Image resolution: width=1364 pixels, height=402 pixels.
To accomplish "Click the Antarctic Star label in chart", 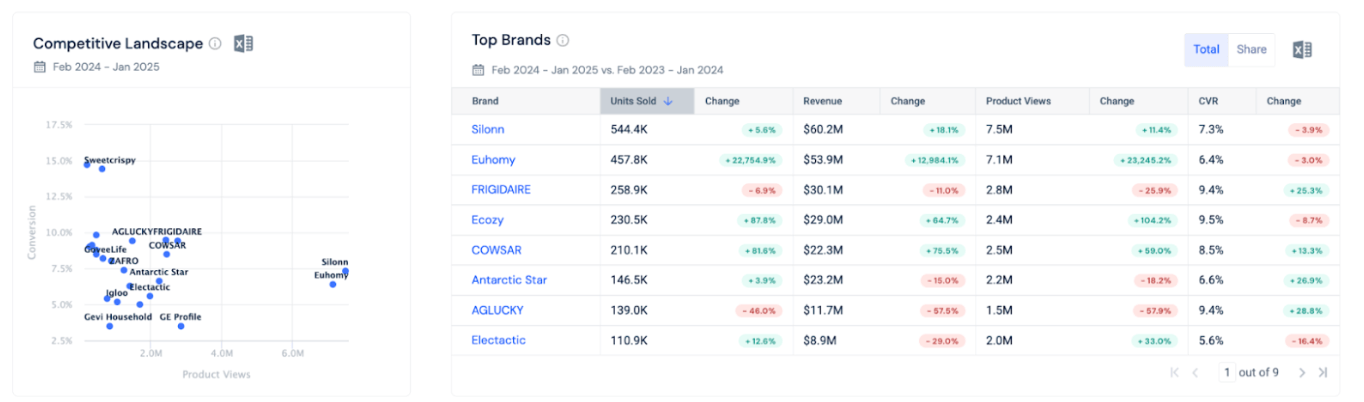I will coord(159,272).
